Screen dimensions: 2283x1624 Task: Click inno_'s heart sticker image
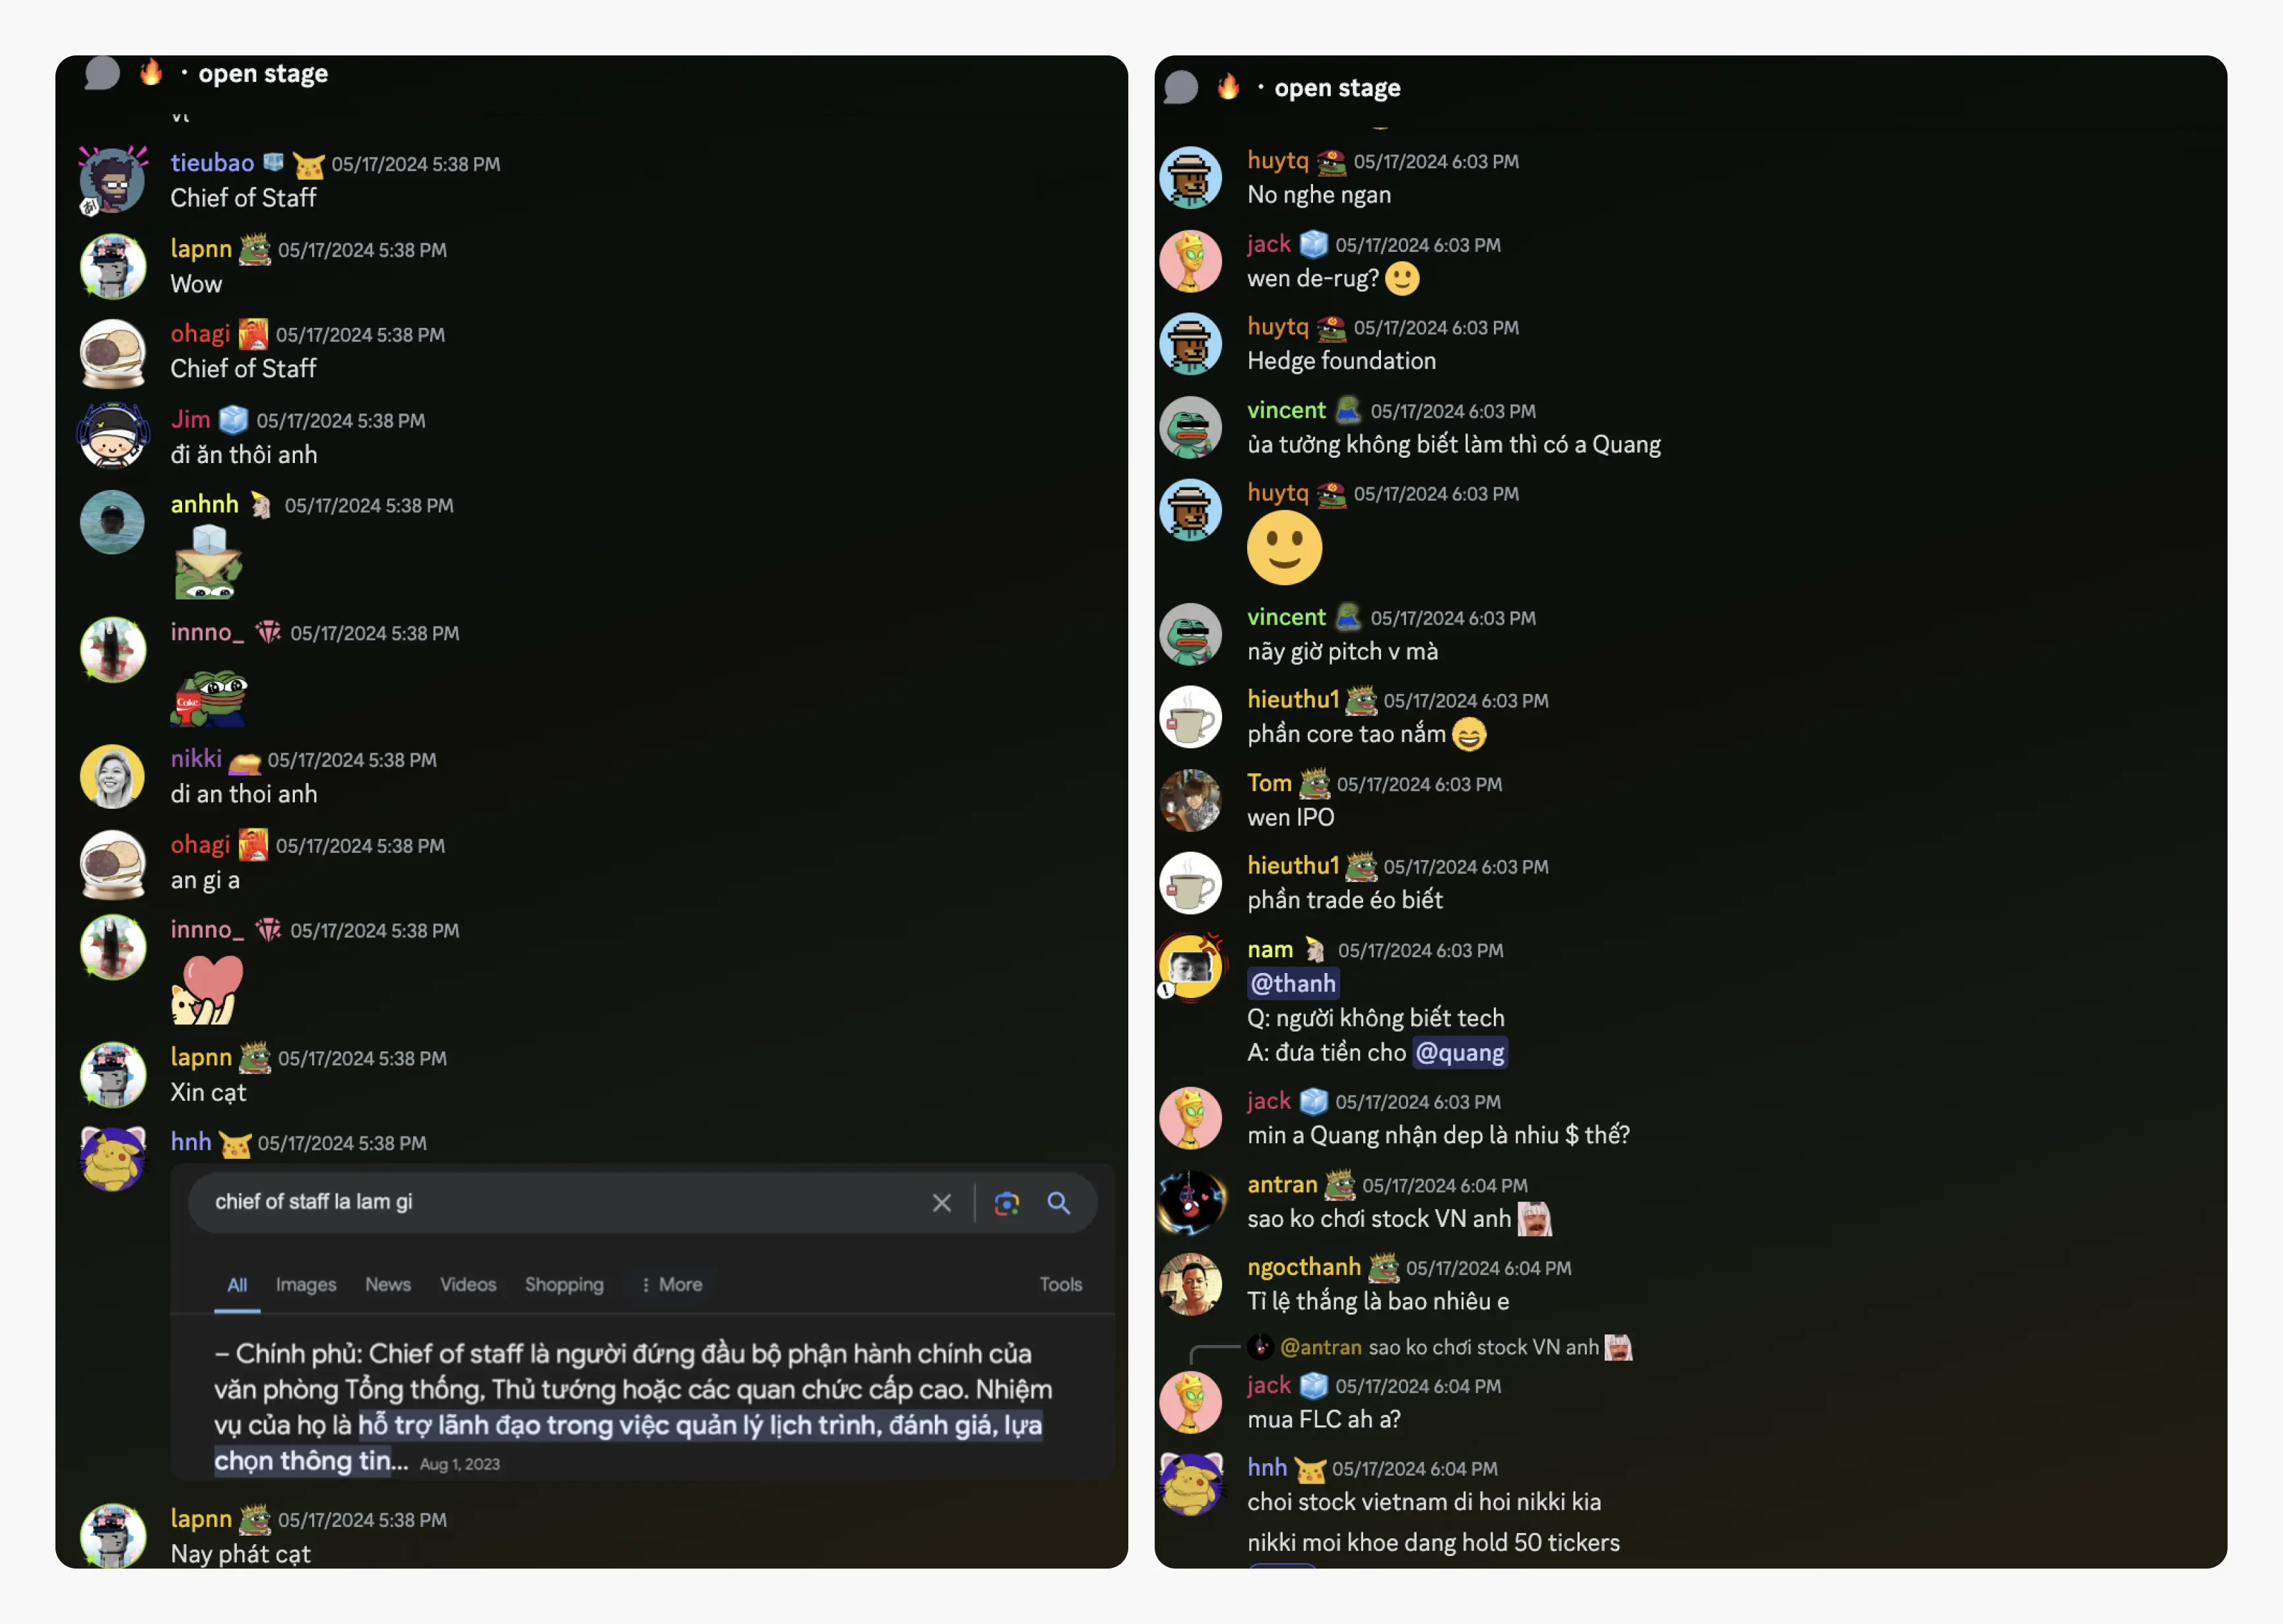click(208, 990)
